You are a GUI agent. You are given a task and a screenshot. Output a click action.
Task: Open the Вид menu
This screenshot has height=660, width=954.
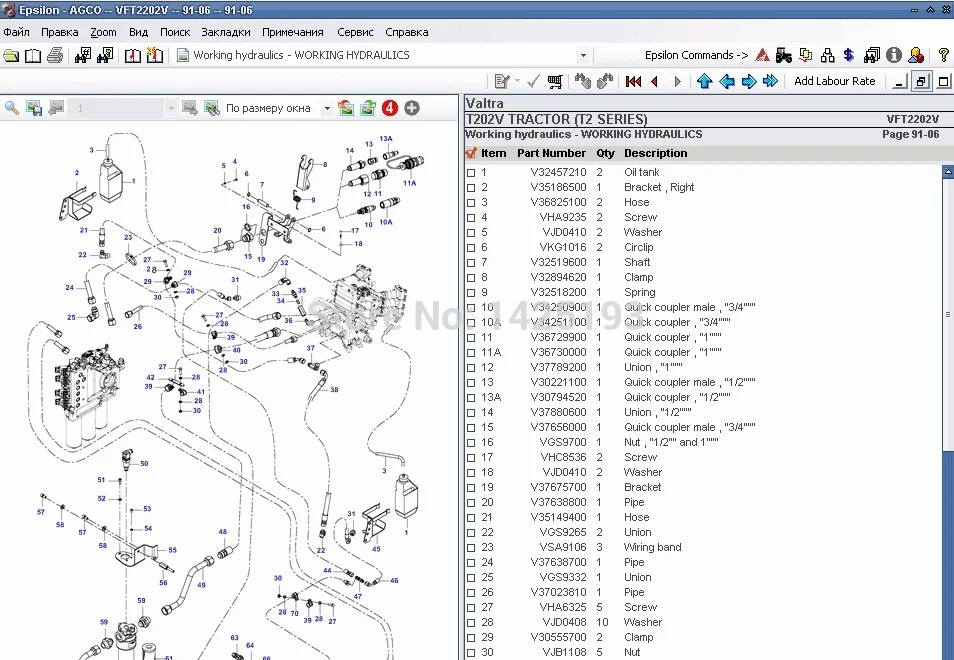coord(138,32)
